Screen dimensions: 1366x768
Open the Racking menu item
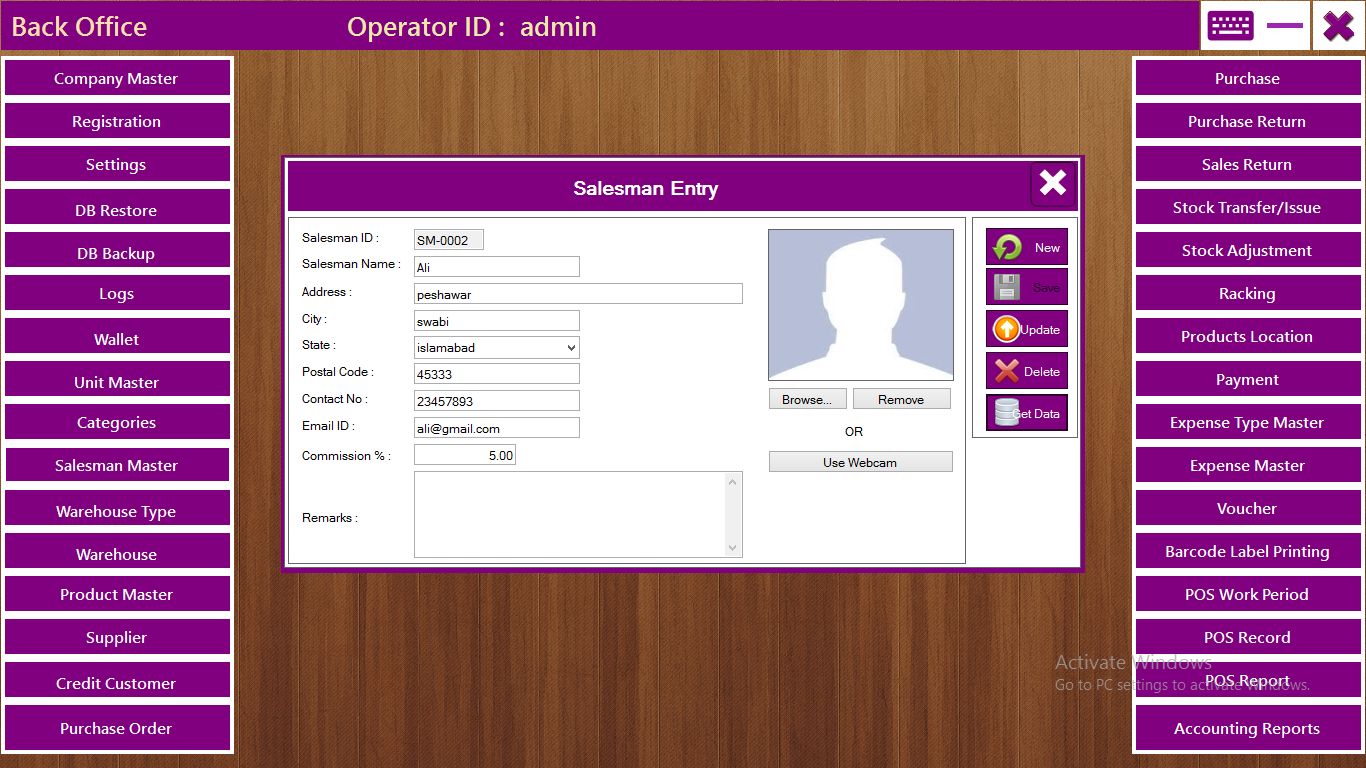tap(1247, 293)
